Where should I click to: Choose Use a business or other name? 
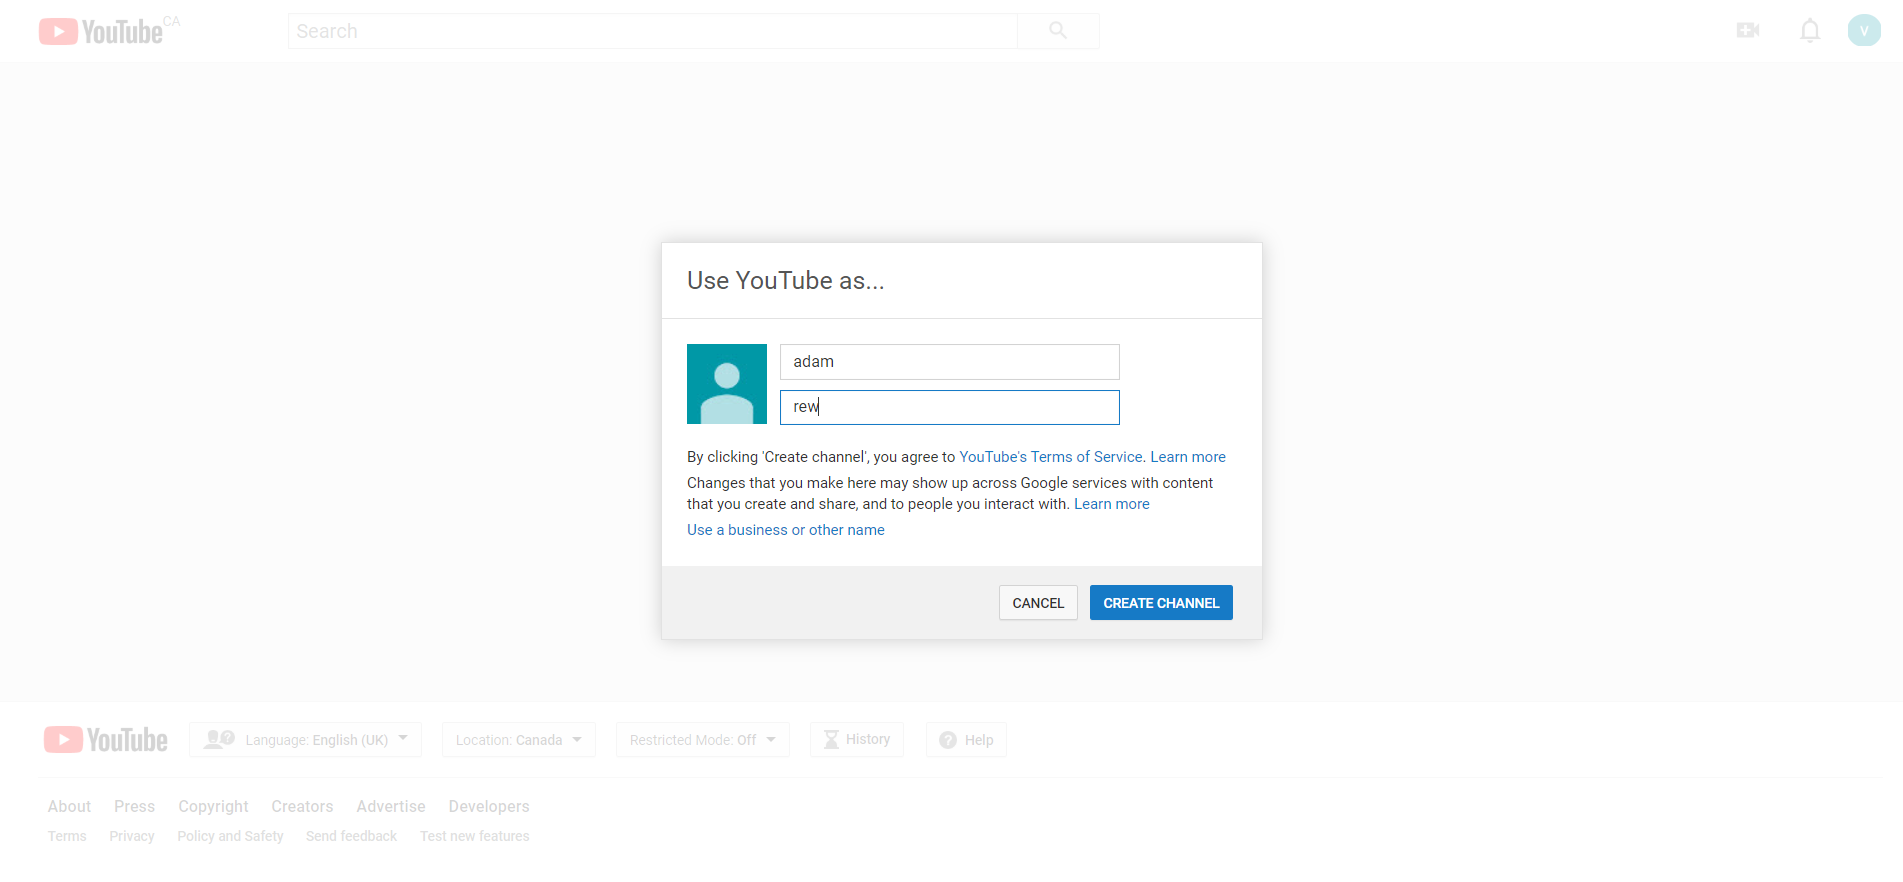pos(786,530)
